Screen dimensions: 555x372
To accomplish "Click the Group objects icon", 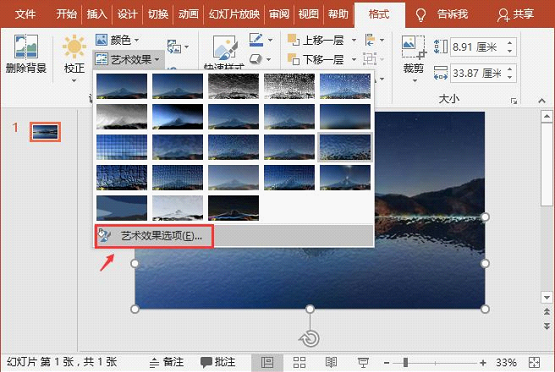I will 370,59.
